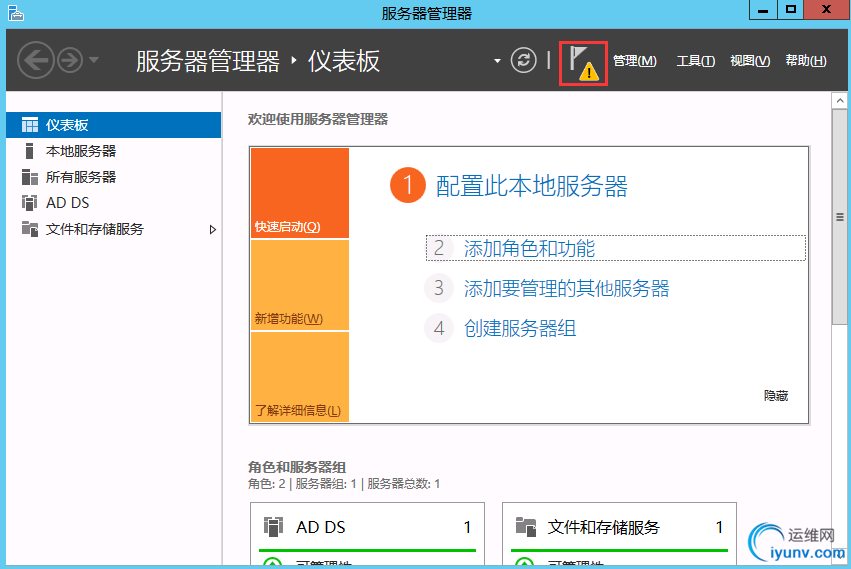Select the 了解详细信息(L) tile
This screenshot has width=851, height=569.
pos(300,377)
